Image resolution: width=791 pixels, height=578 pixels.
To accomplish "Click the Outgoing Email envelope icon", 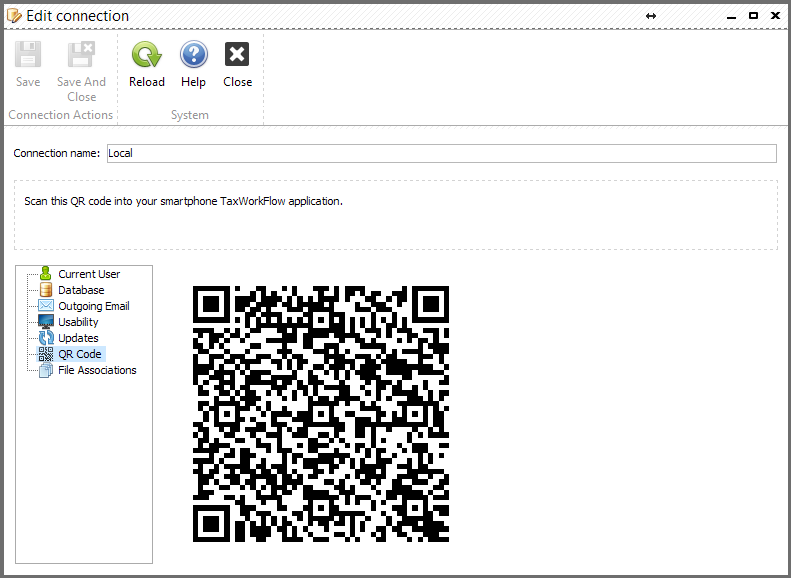I will [x=46, y=306].
